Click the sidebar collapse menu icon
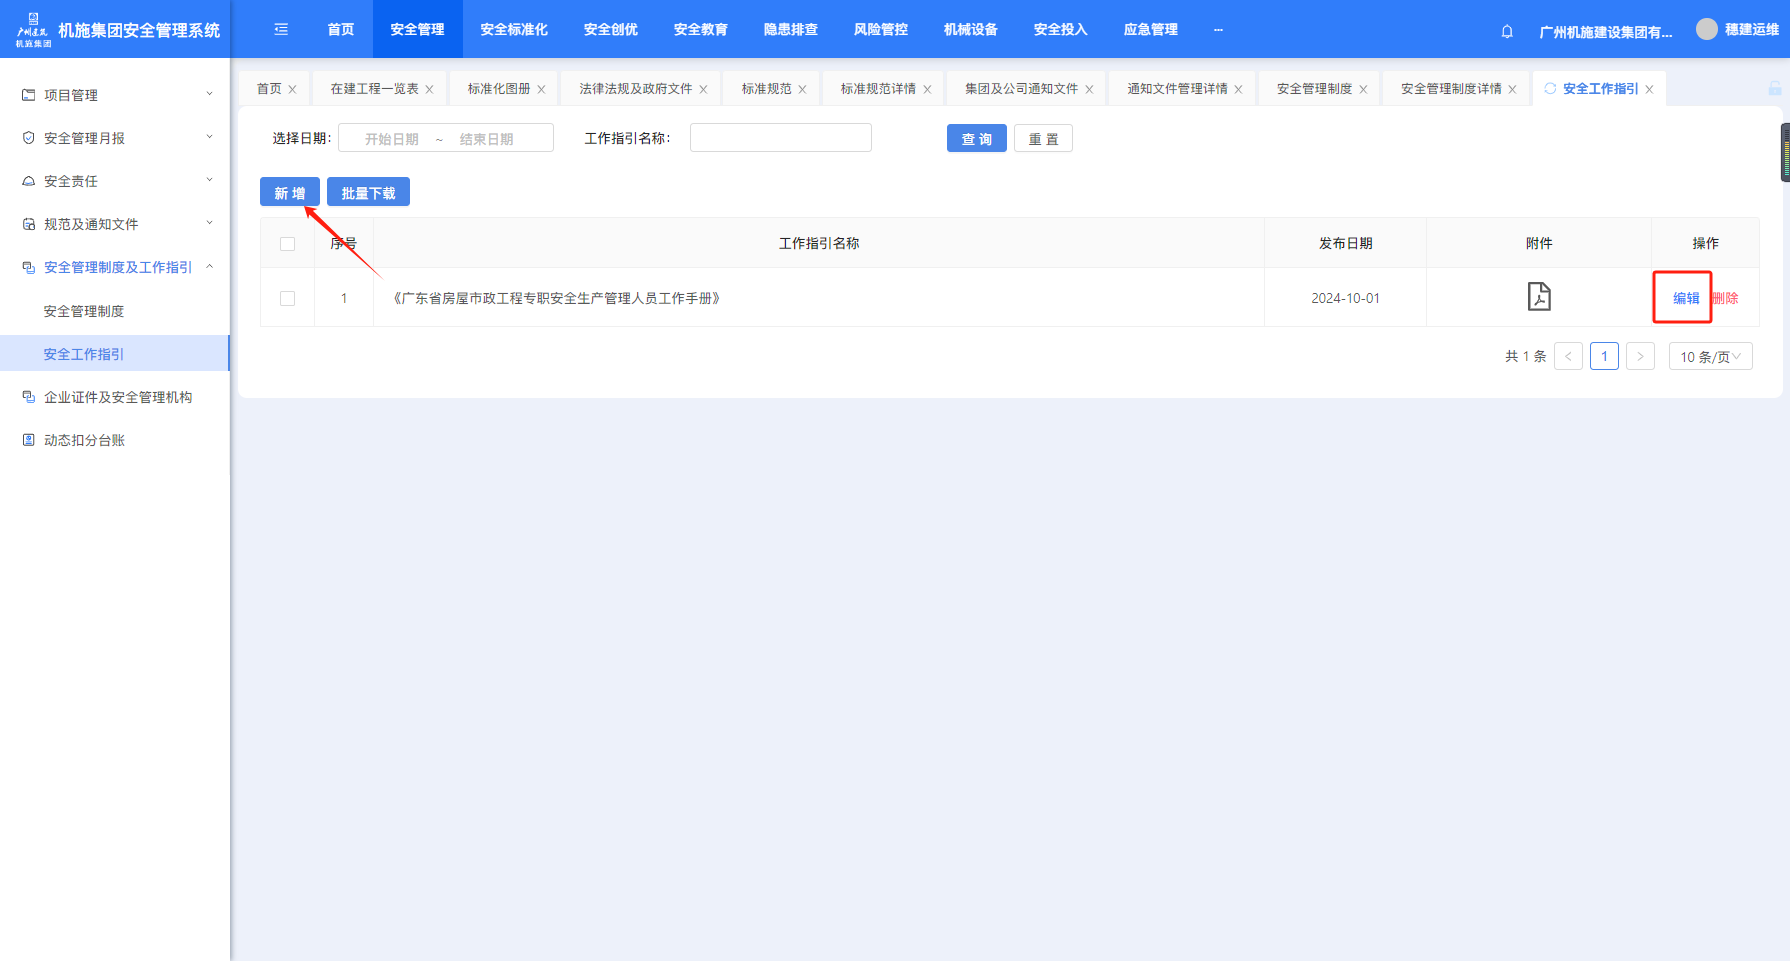The height and width of the screenshot is (961, 1790). [x=281, y=30]
